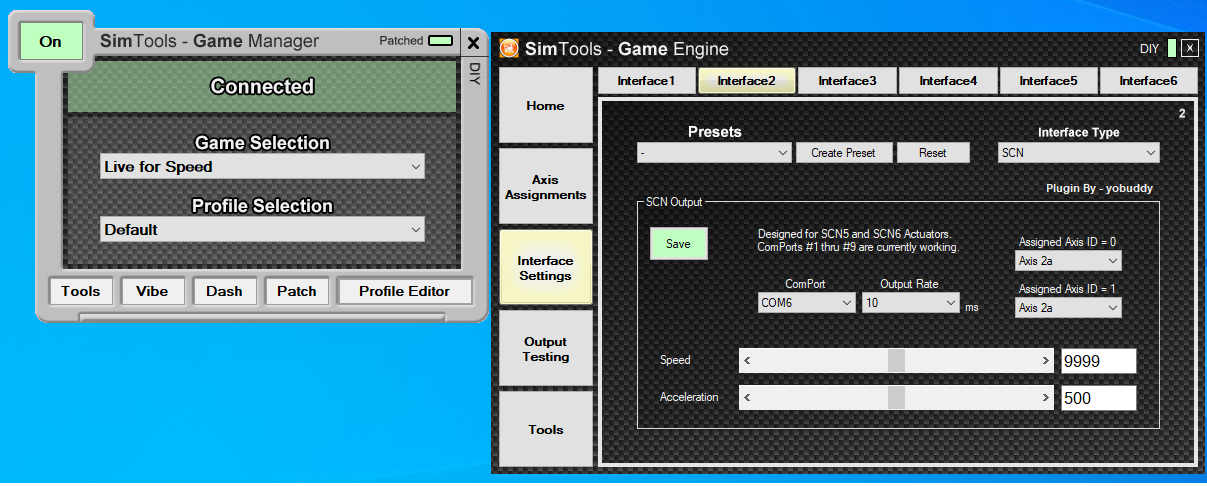Open the Profile Editor
Image resolution: width=1207 pixels, height=486 pixels.
pos(404,291)
